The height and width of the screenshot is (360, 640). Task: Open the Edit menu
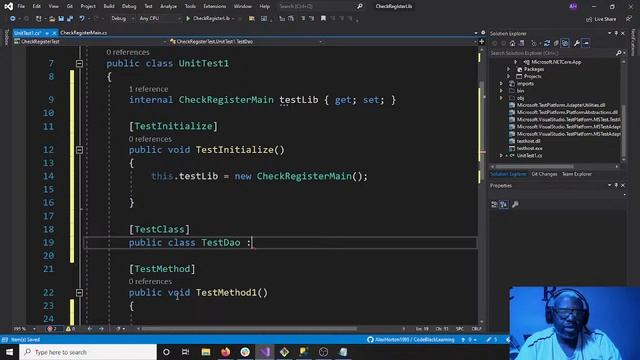tap(37, 7)
